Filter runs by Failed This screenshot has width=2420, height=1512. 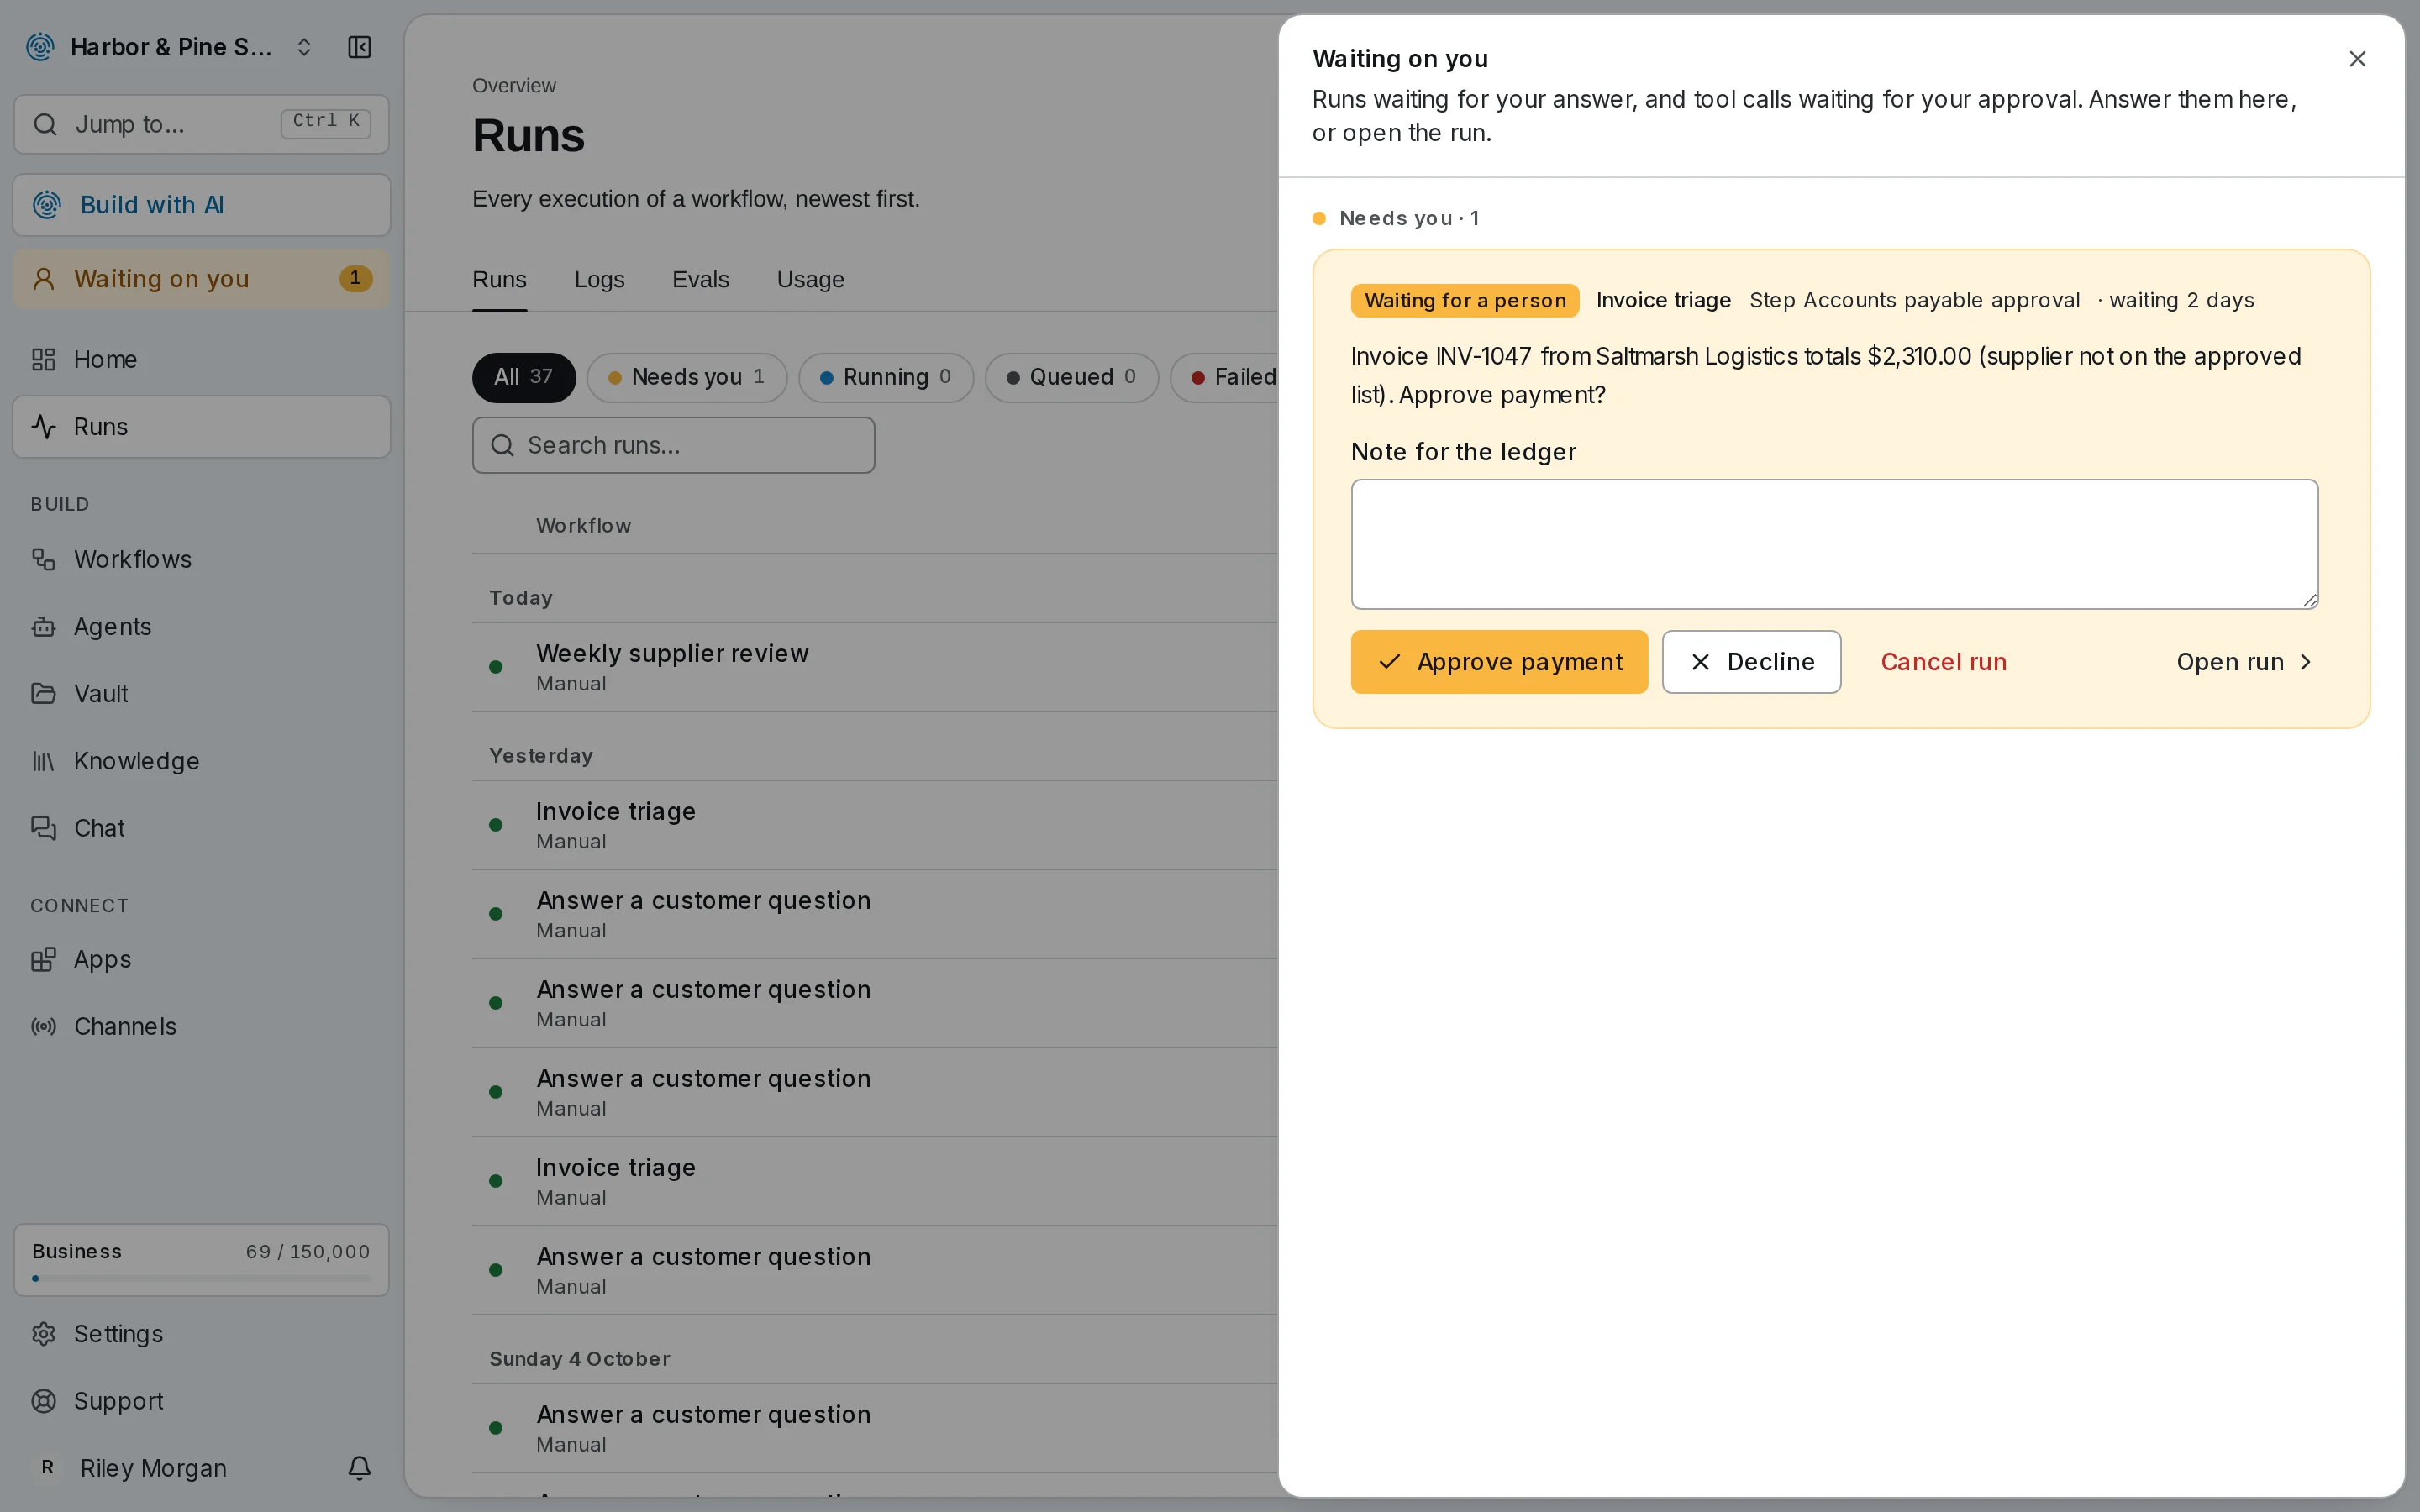[1225, 377]
